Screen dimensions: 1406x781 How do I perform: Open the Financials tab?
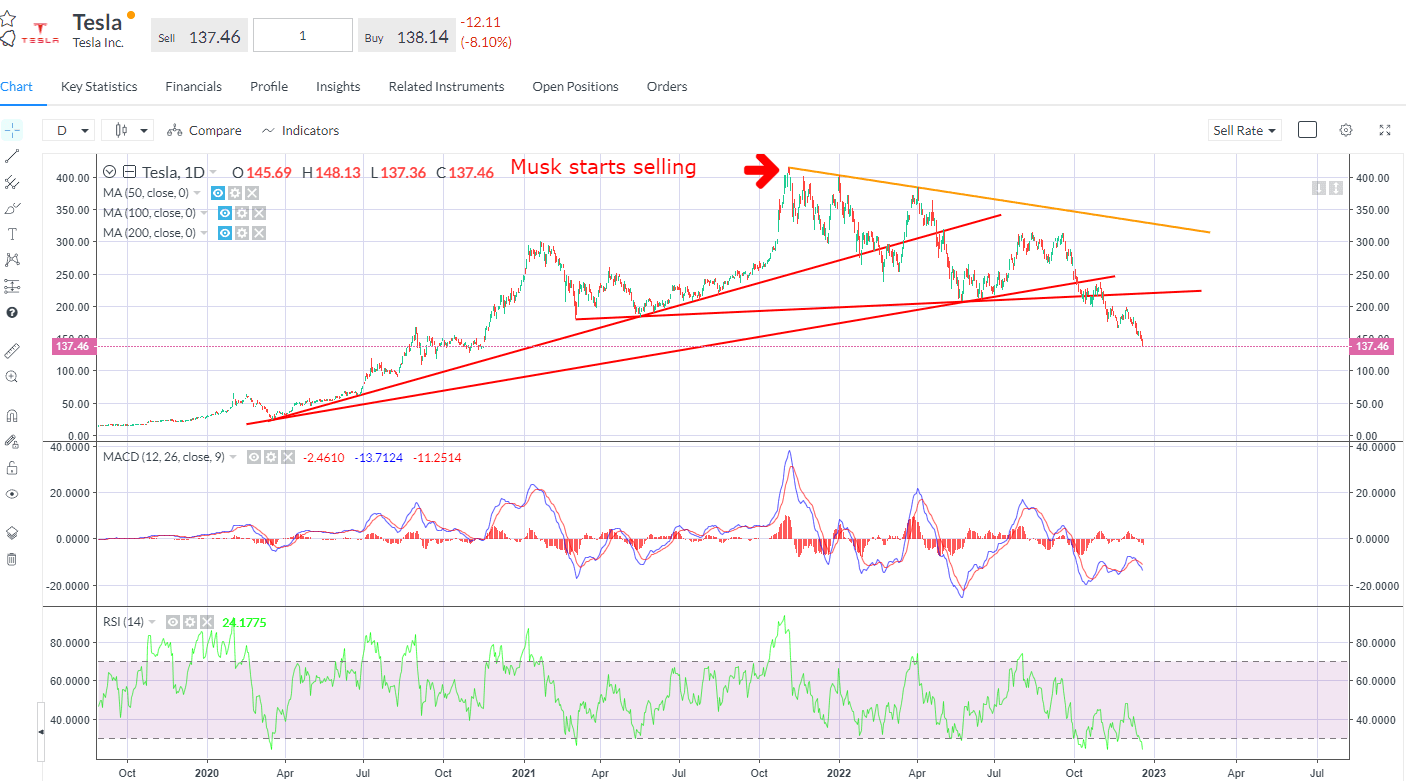pos(194,87)
